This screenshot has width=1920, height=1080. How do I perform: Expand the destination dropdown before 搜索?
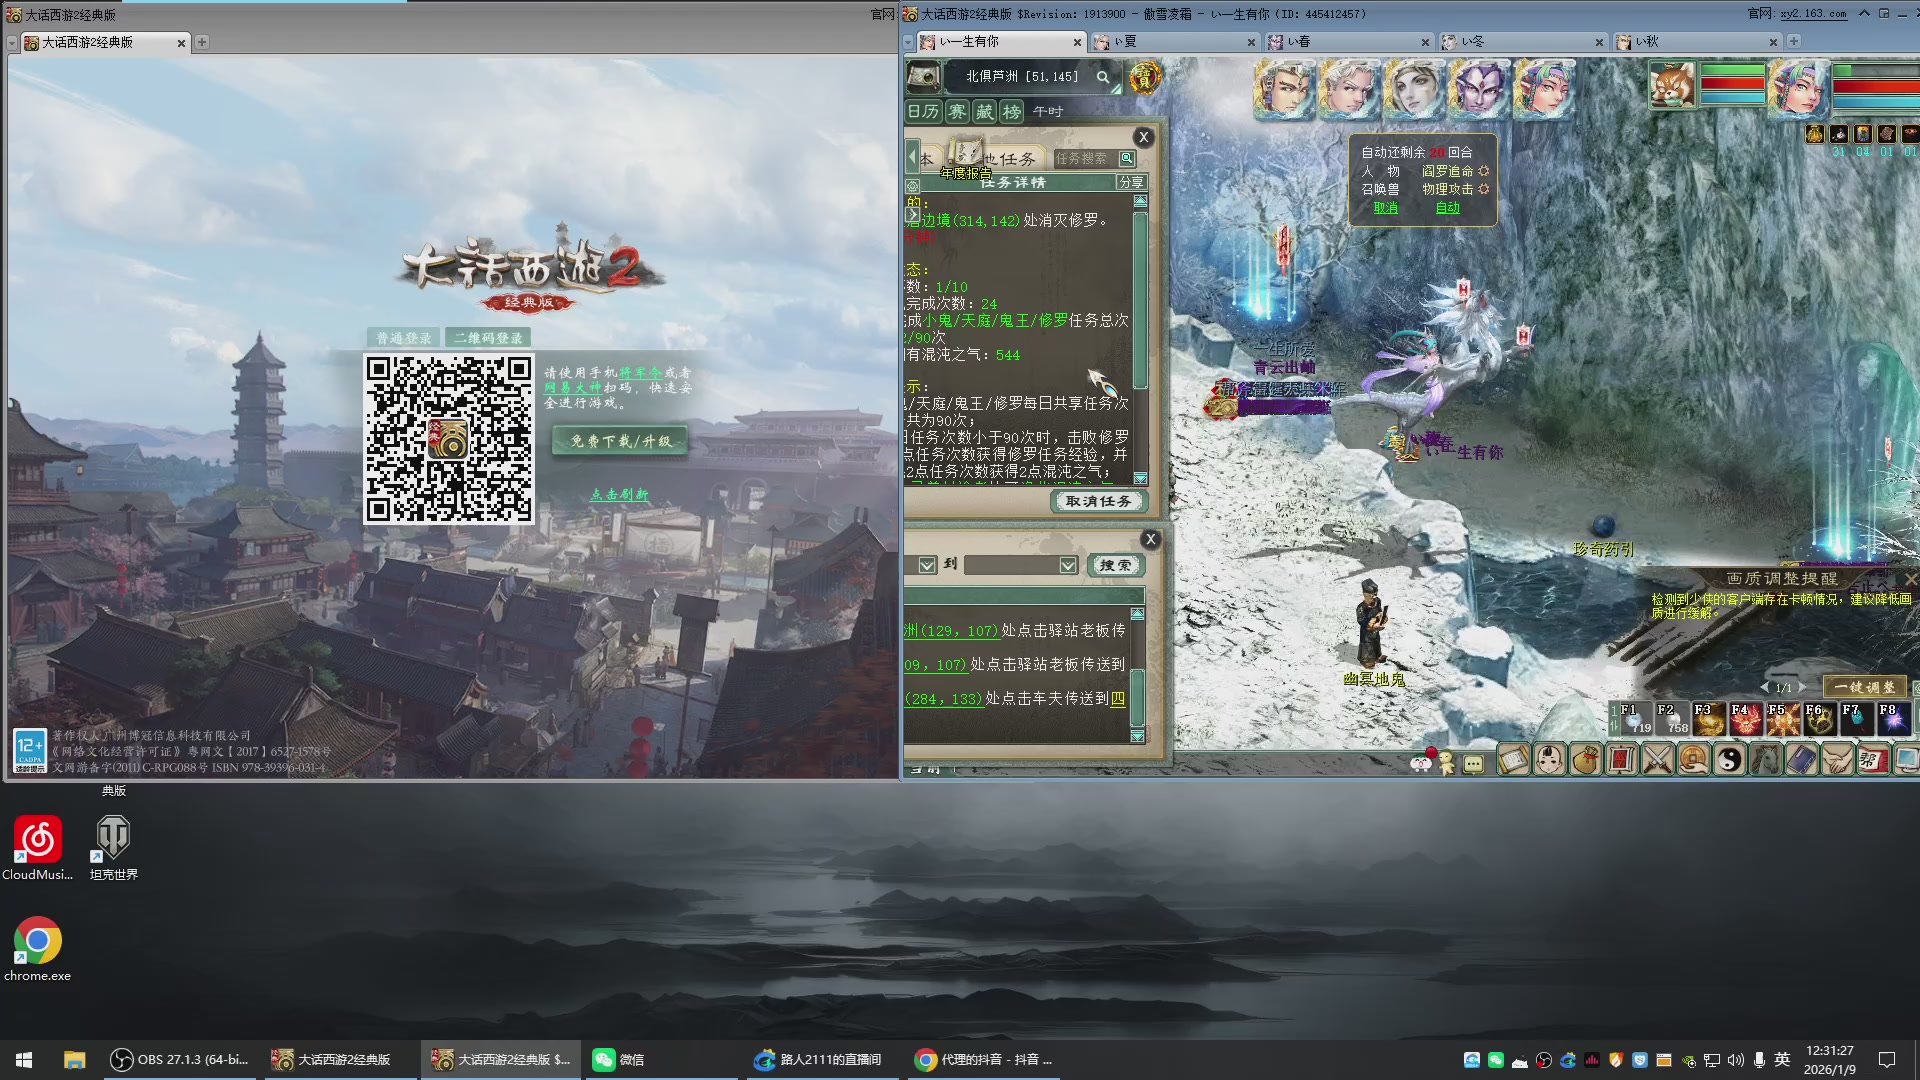tap(1068, 565)
